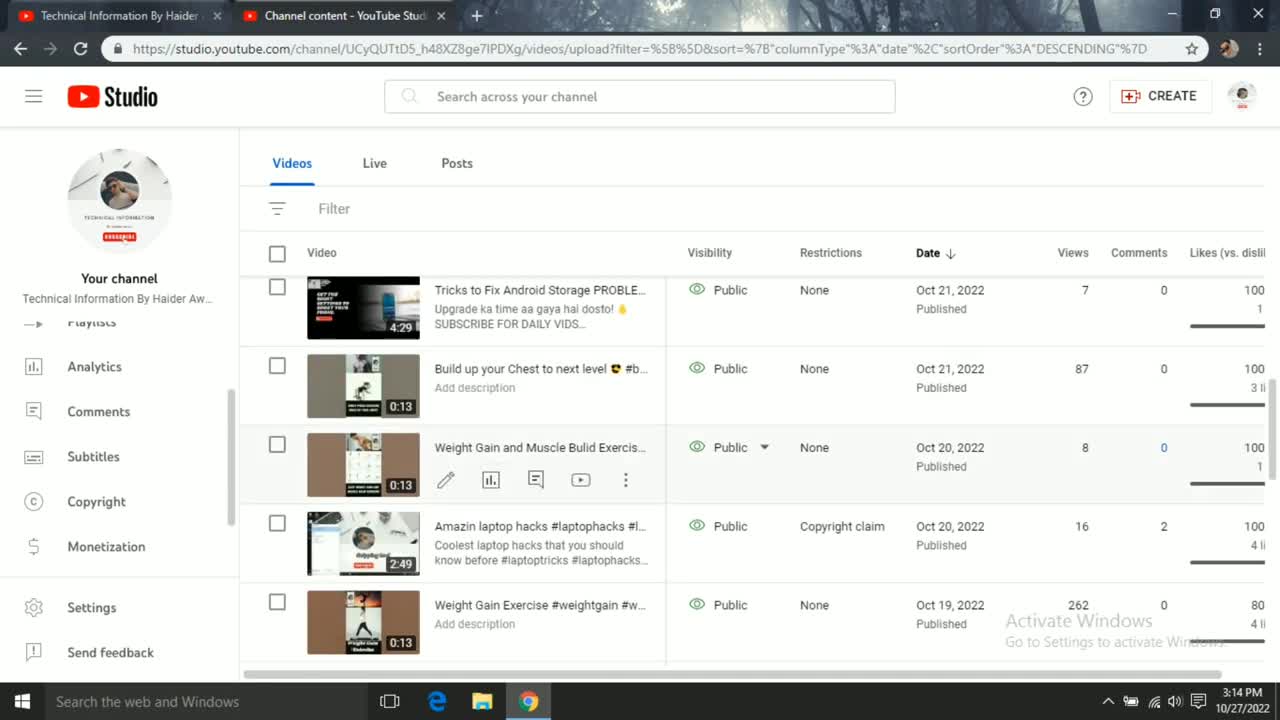Viewport: 1280px width, 720px height.
Task: Click the YouTube Studio logo
Action: [x=113, y=96]
